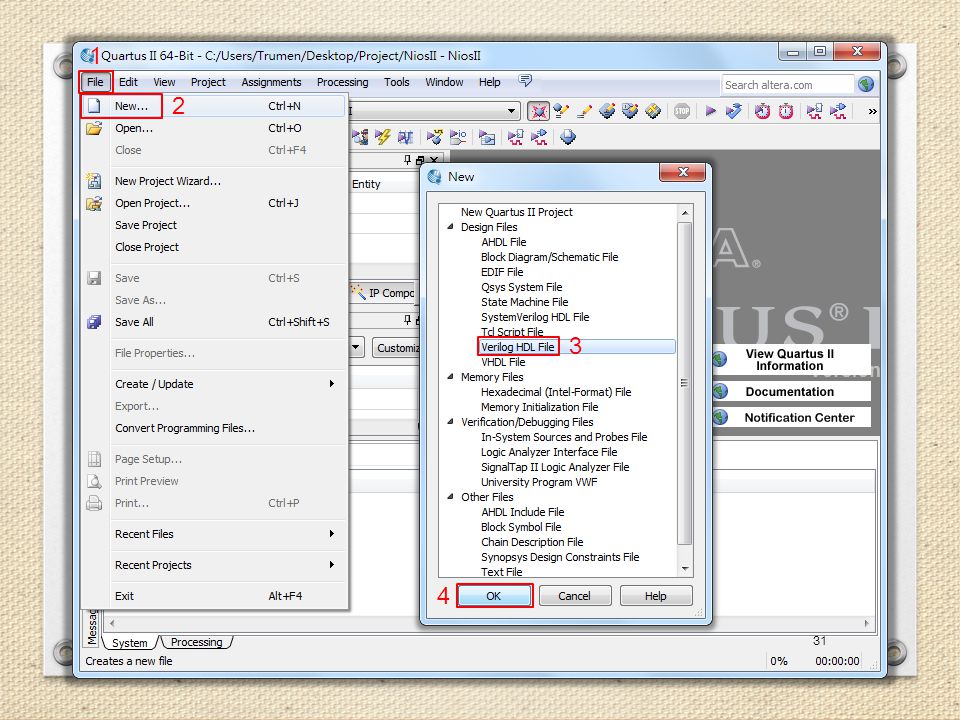Select Memory Initialization File
Screen dimensions: 960x720
tap(539, 407)
